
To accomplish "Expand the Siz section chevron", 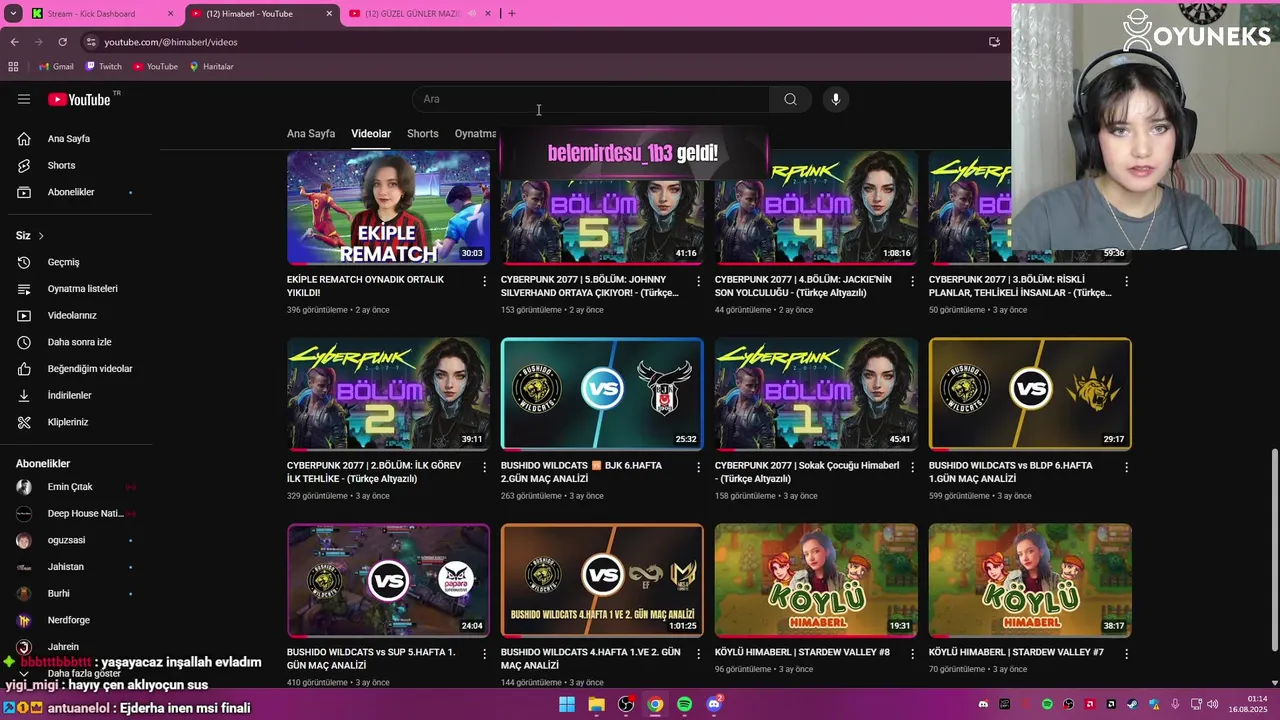I will click(41, 236).
